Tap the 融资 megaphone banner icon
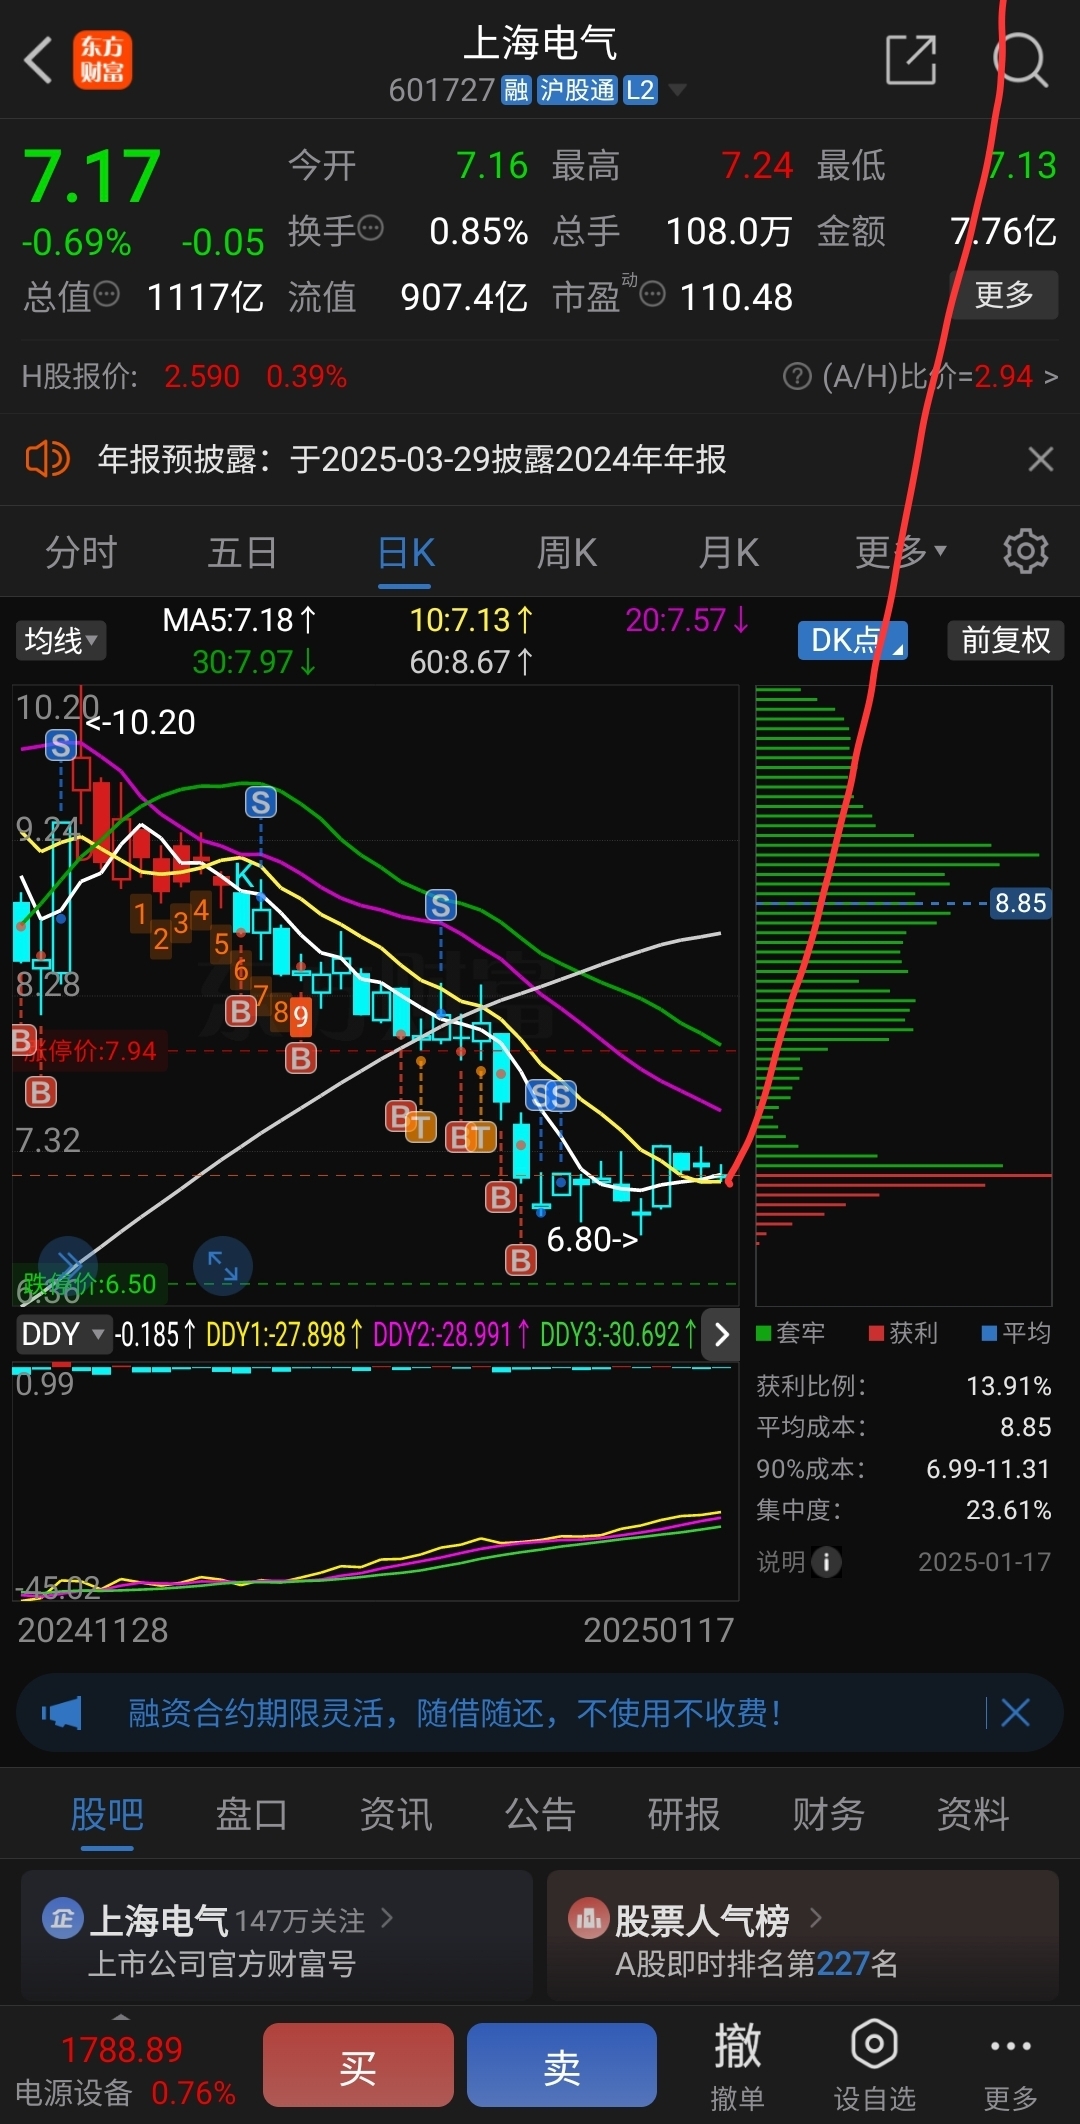 pyautogui.click(x=61, y=1713)
